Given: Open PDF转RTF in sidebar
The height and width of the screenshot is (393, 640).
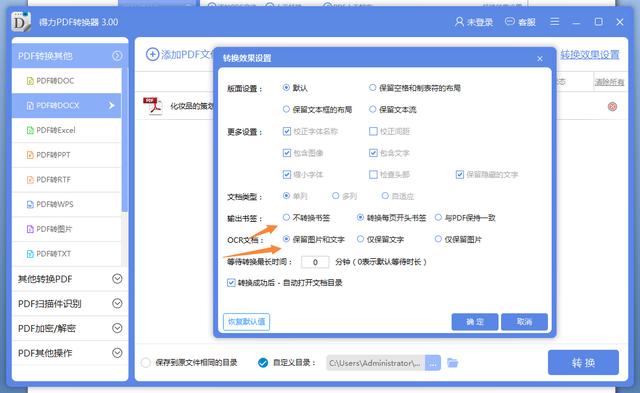Looking at the screenshot, I should [67, 180].
